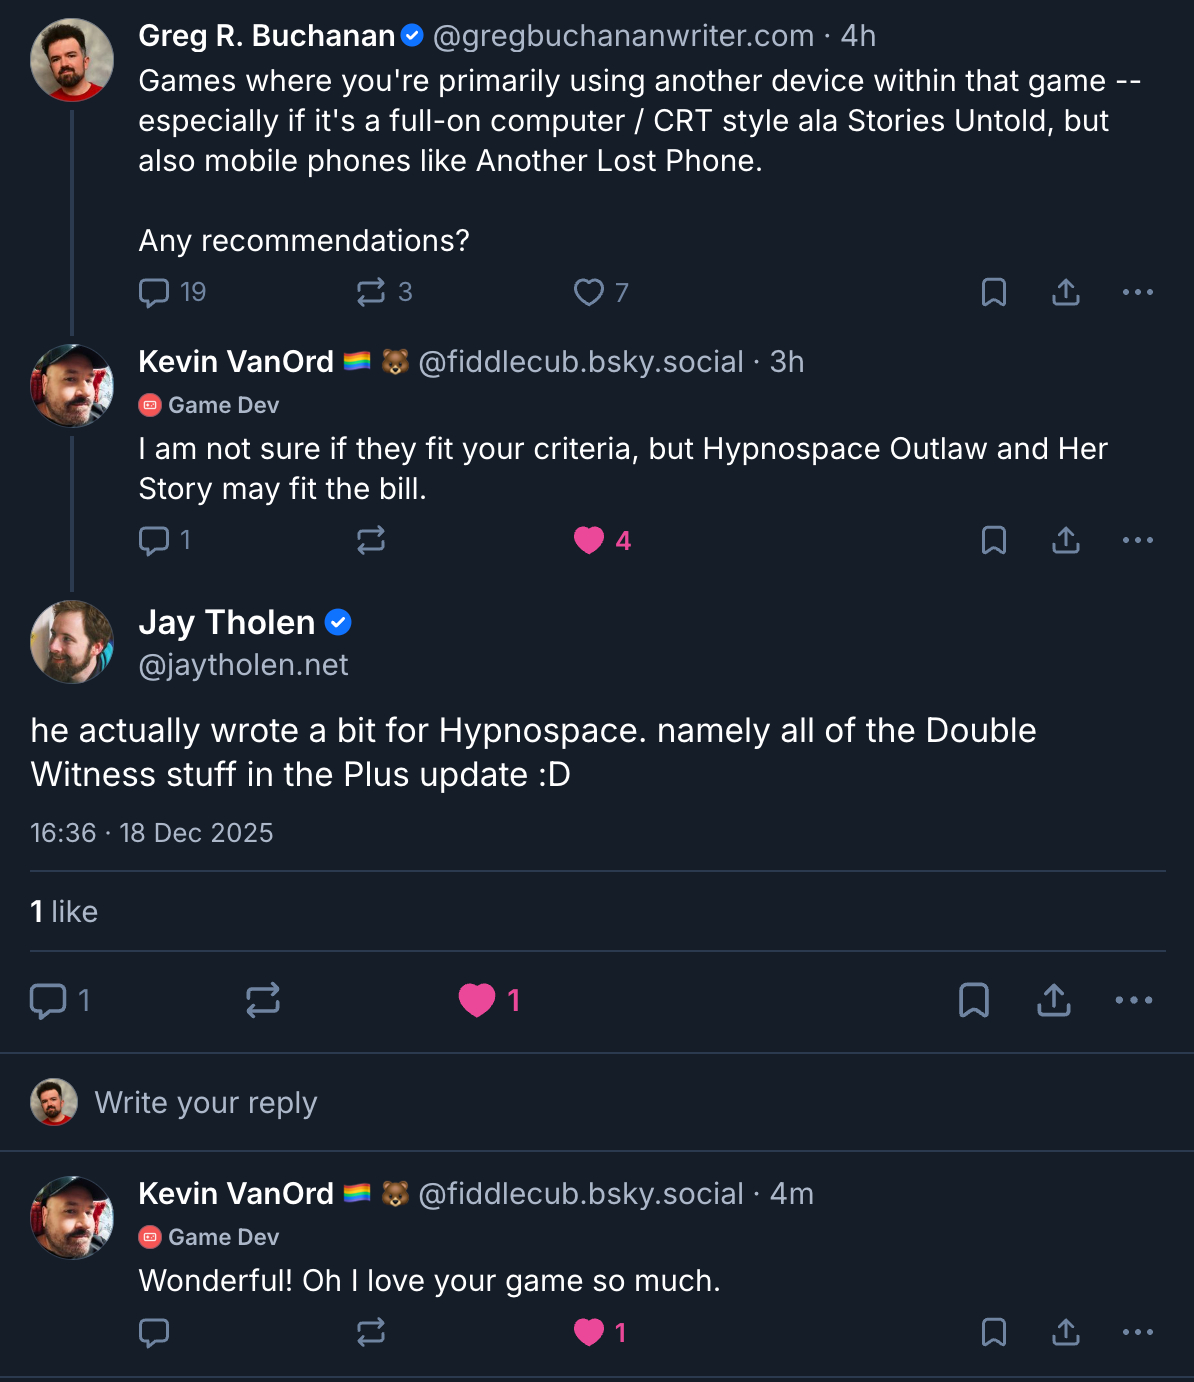Viewport: 1194px width, 1382px height.
Task: Open more options on Kevin's Hypnospace reply
Action: (1138, 540)
